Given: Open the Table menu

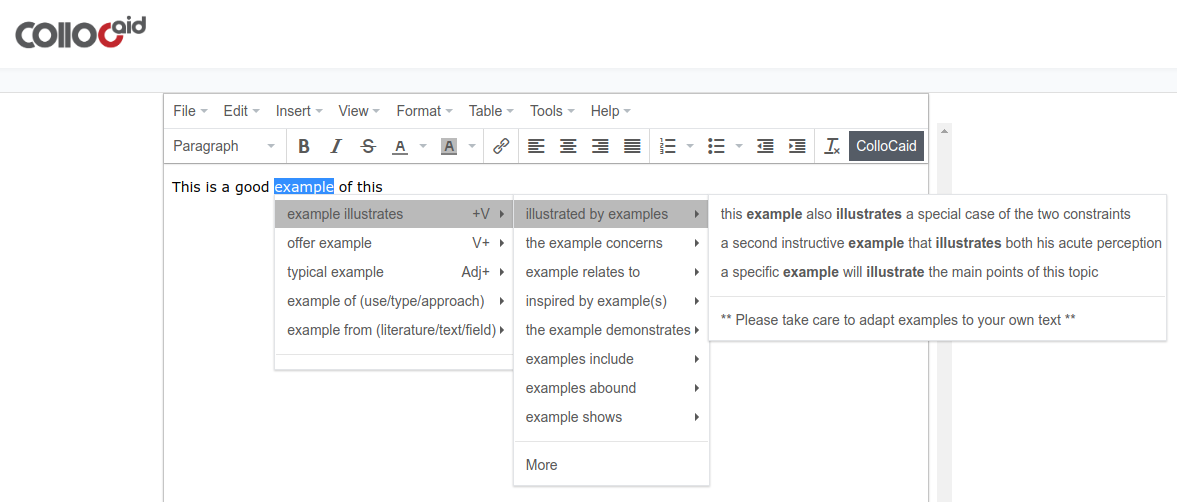Looking at the screenshot, I should pyautogui.click(x=491, y=111).
